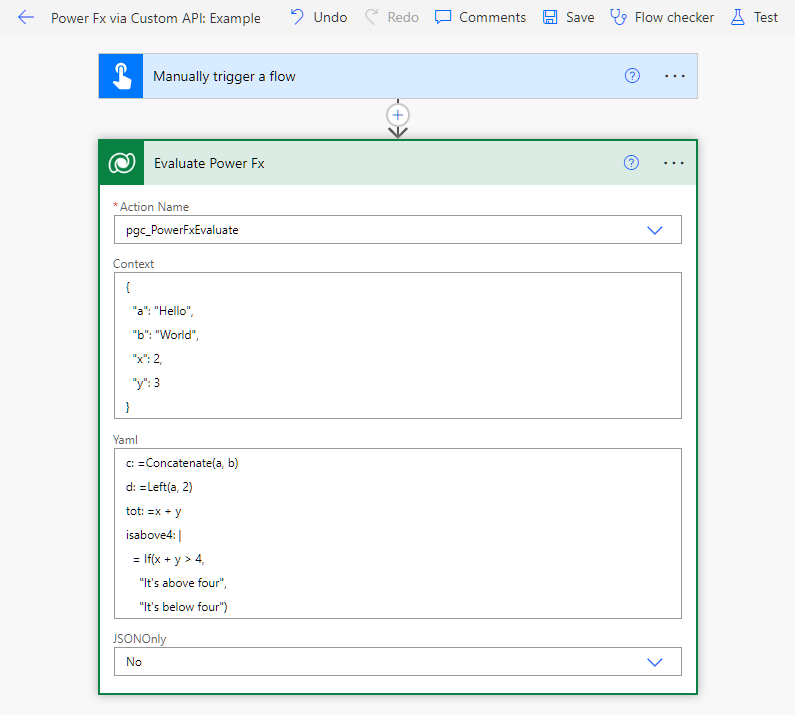Click the "It's below four") line
Image resolution: width=795 pixels, height=715 pixels.
pyautogui.click(x=184, y=607)
